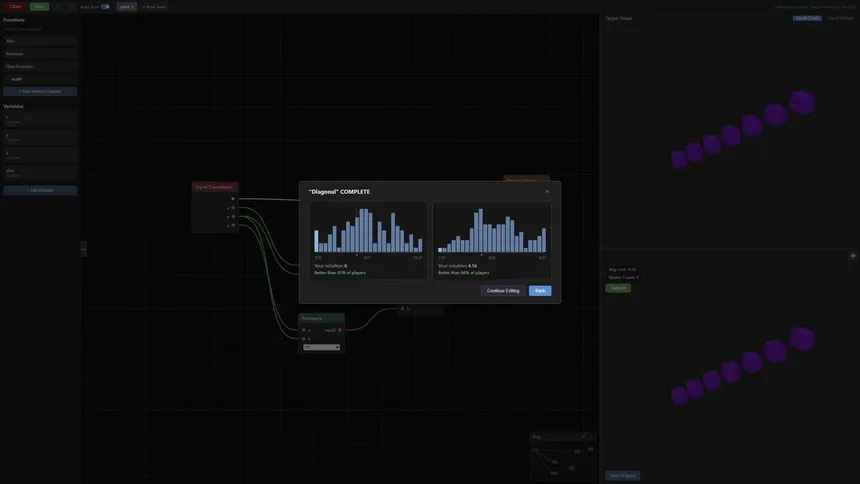860x484 pixels.
Task: Click the "Better than 66% of players" text
Action: click(463, 273)
